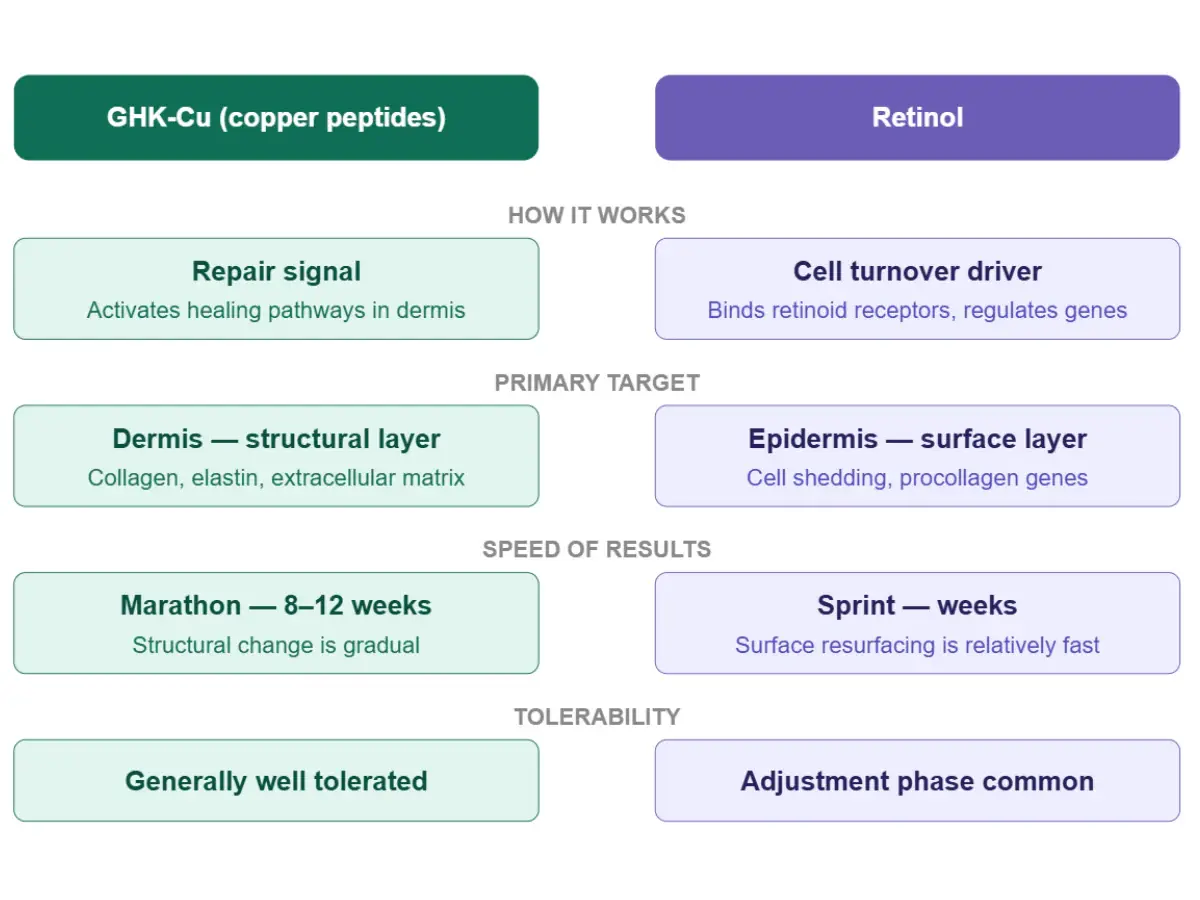Click the PRIMARY TARGET section label

coord(597,383)
